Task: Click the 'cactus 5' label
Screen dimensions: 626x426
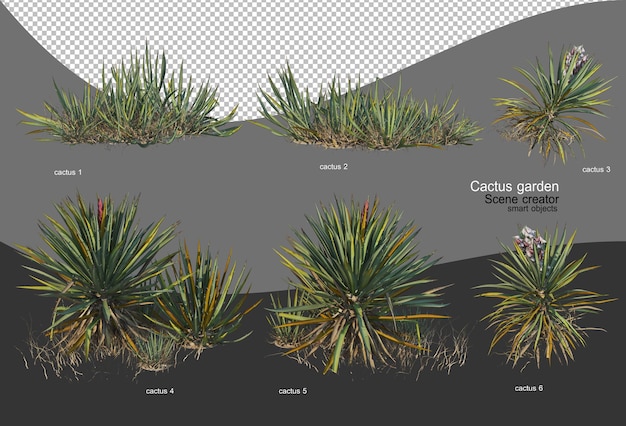Action: click(x=293, y=391)
